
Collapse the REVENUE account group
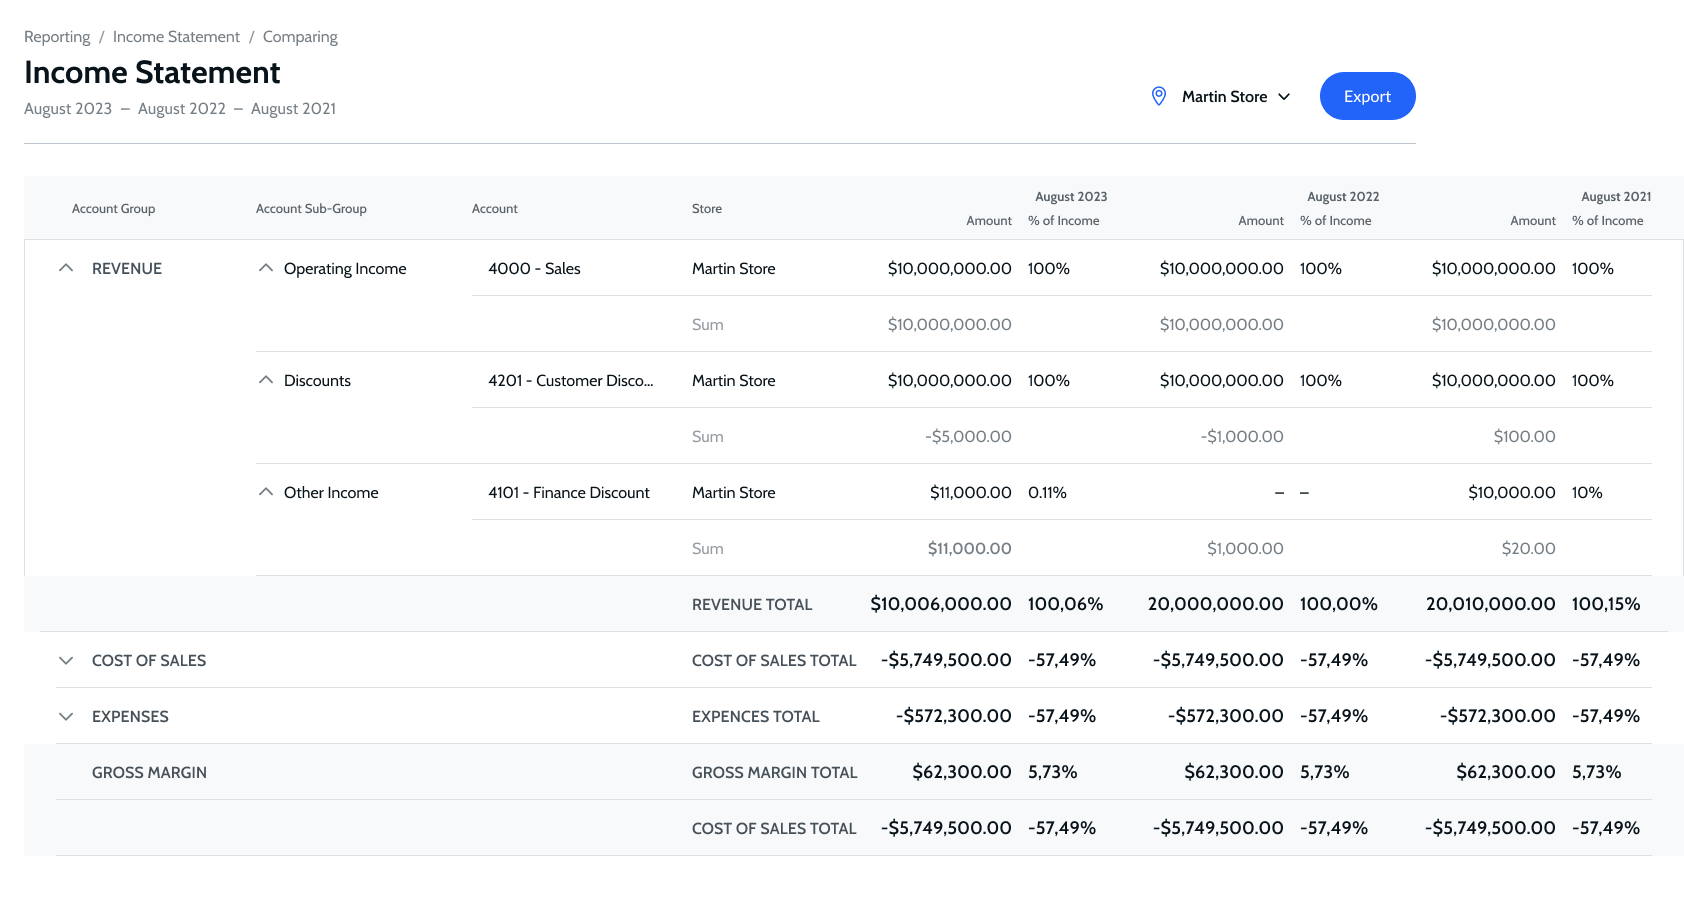point(66,268)
